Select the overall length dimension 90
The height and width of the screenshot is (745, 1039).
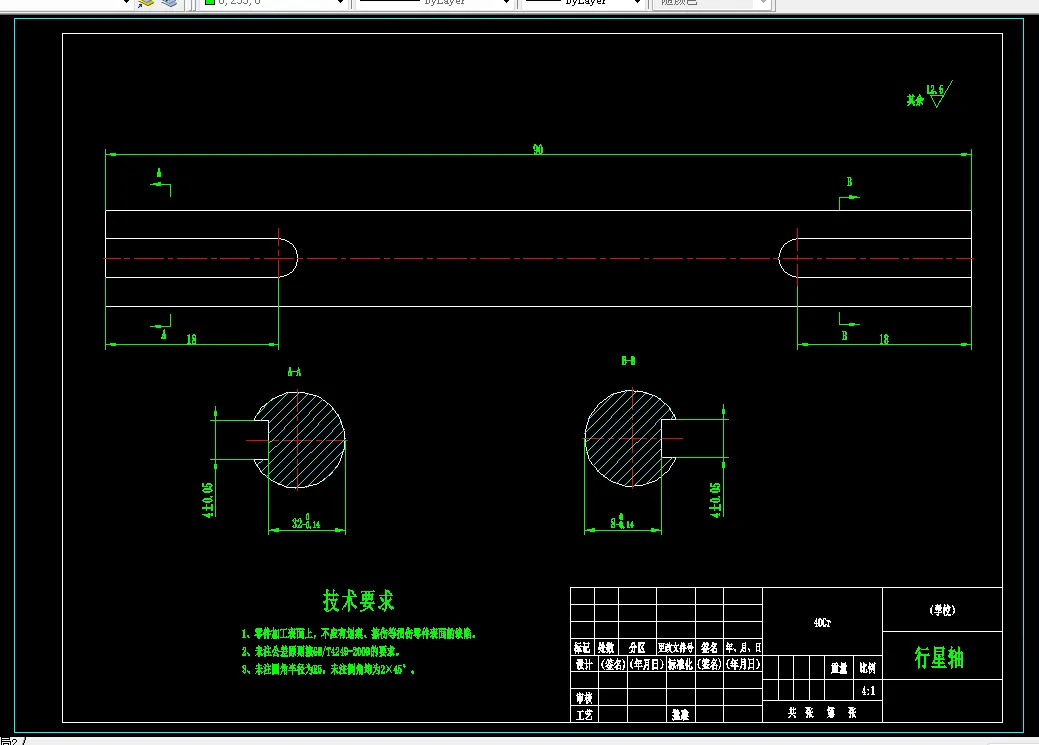click(538, 150)
